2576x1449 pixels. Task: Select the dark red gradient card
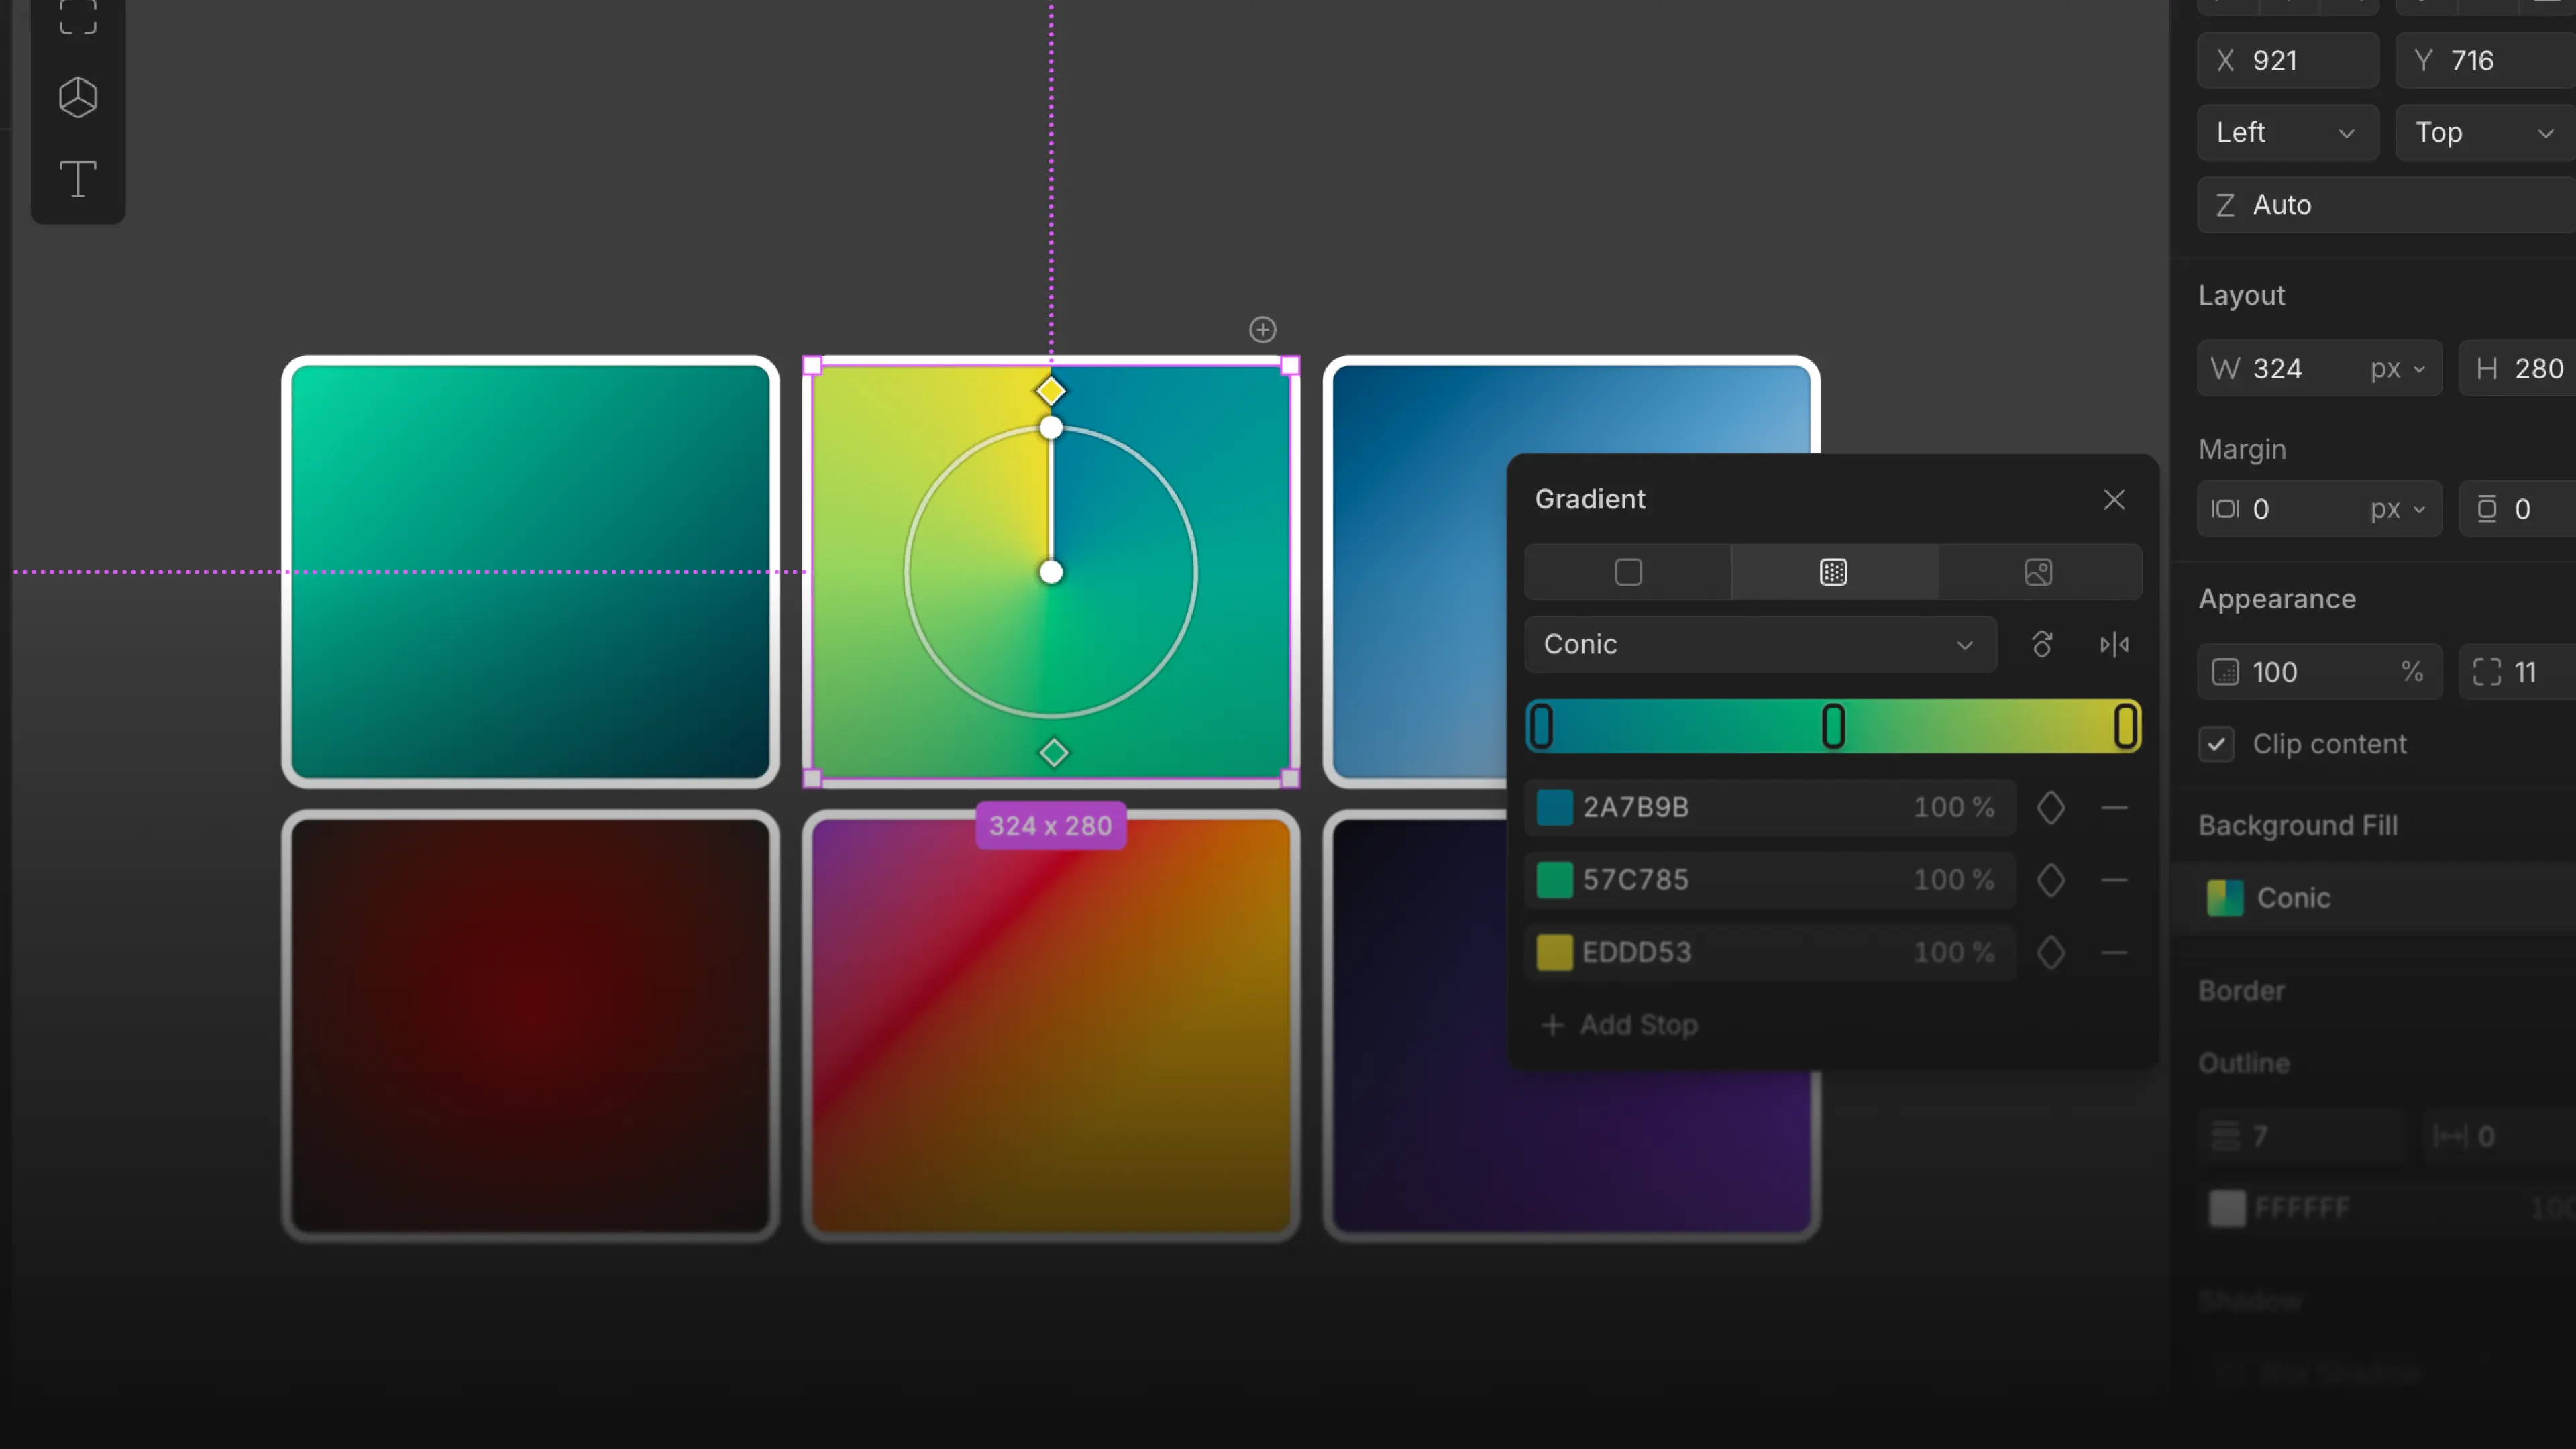click(530, 1026)
